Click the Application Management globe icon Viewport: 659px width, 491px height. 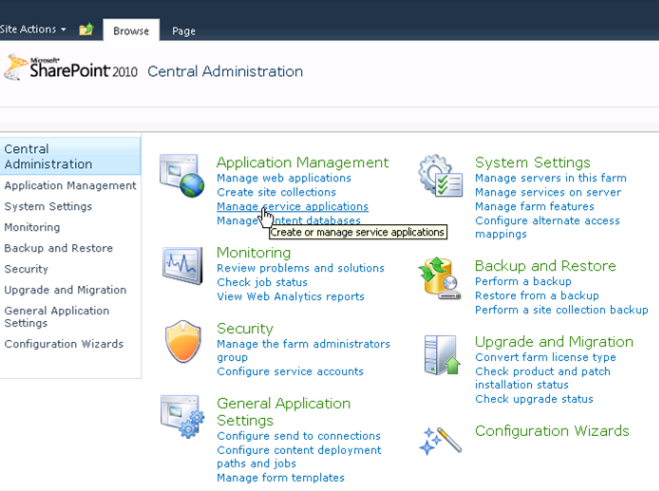[181, 175]
